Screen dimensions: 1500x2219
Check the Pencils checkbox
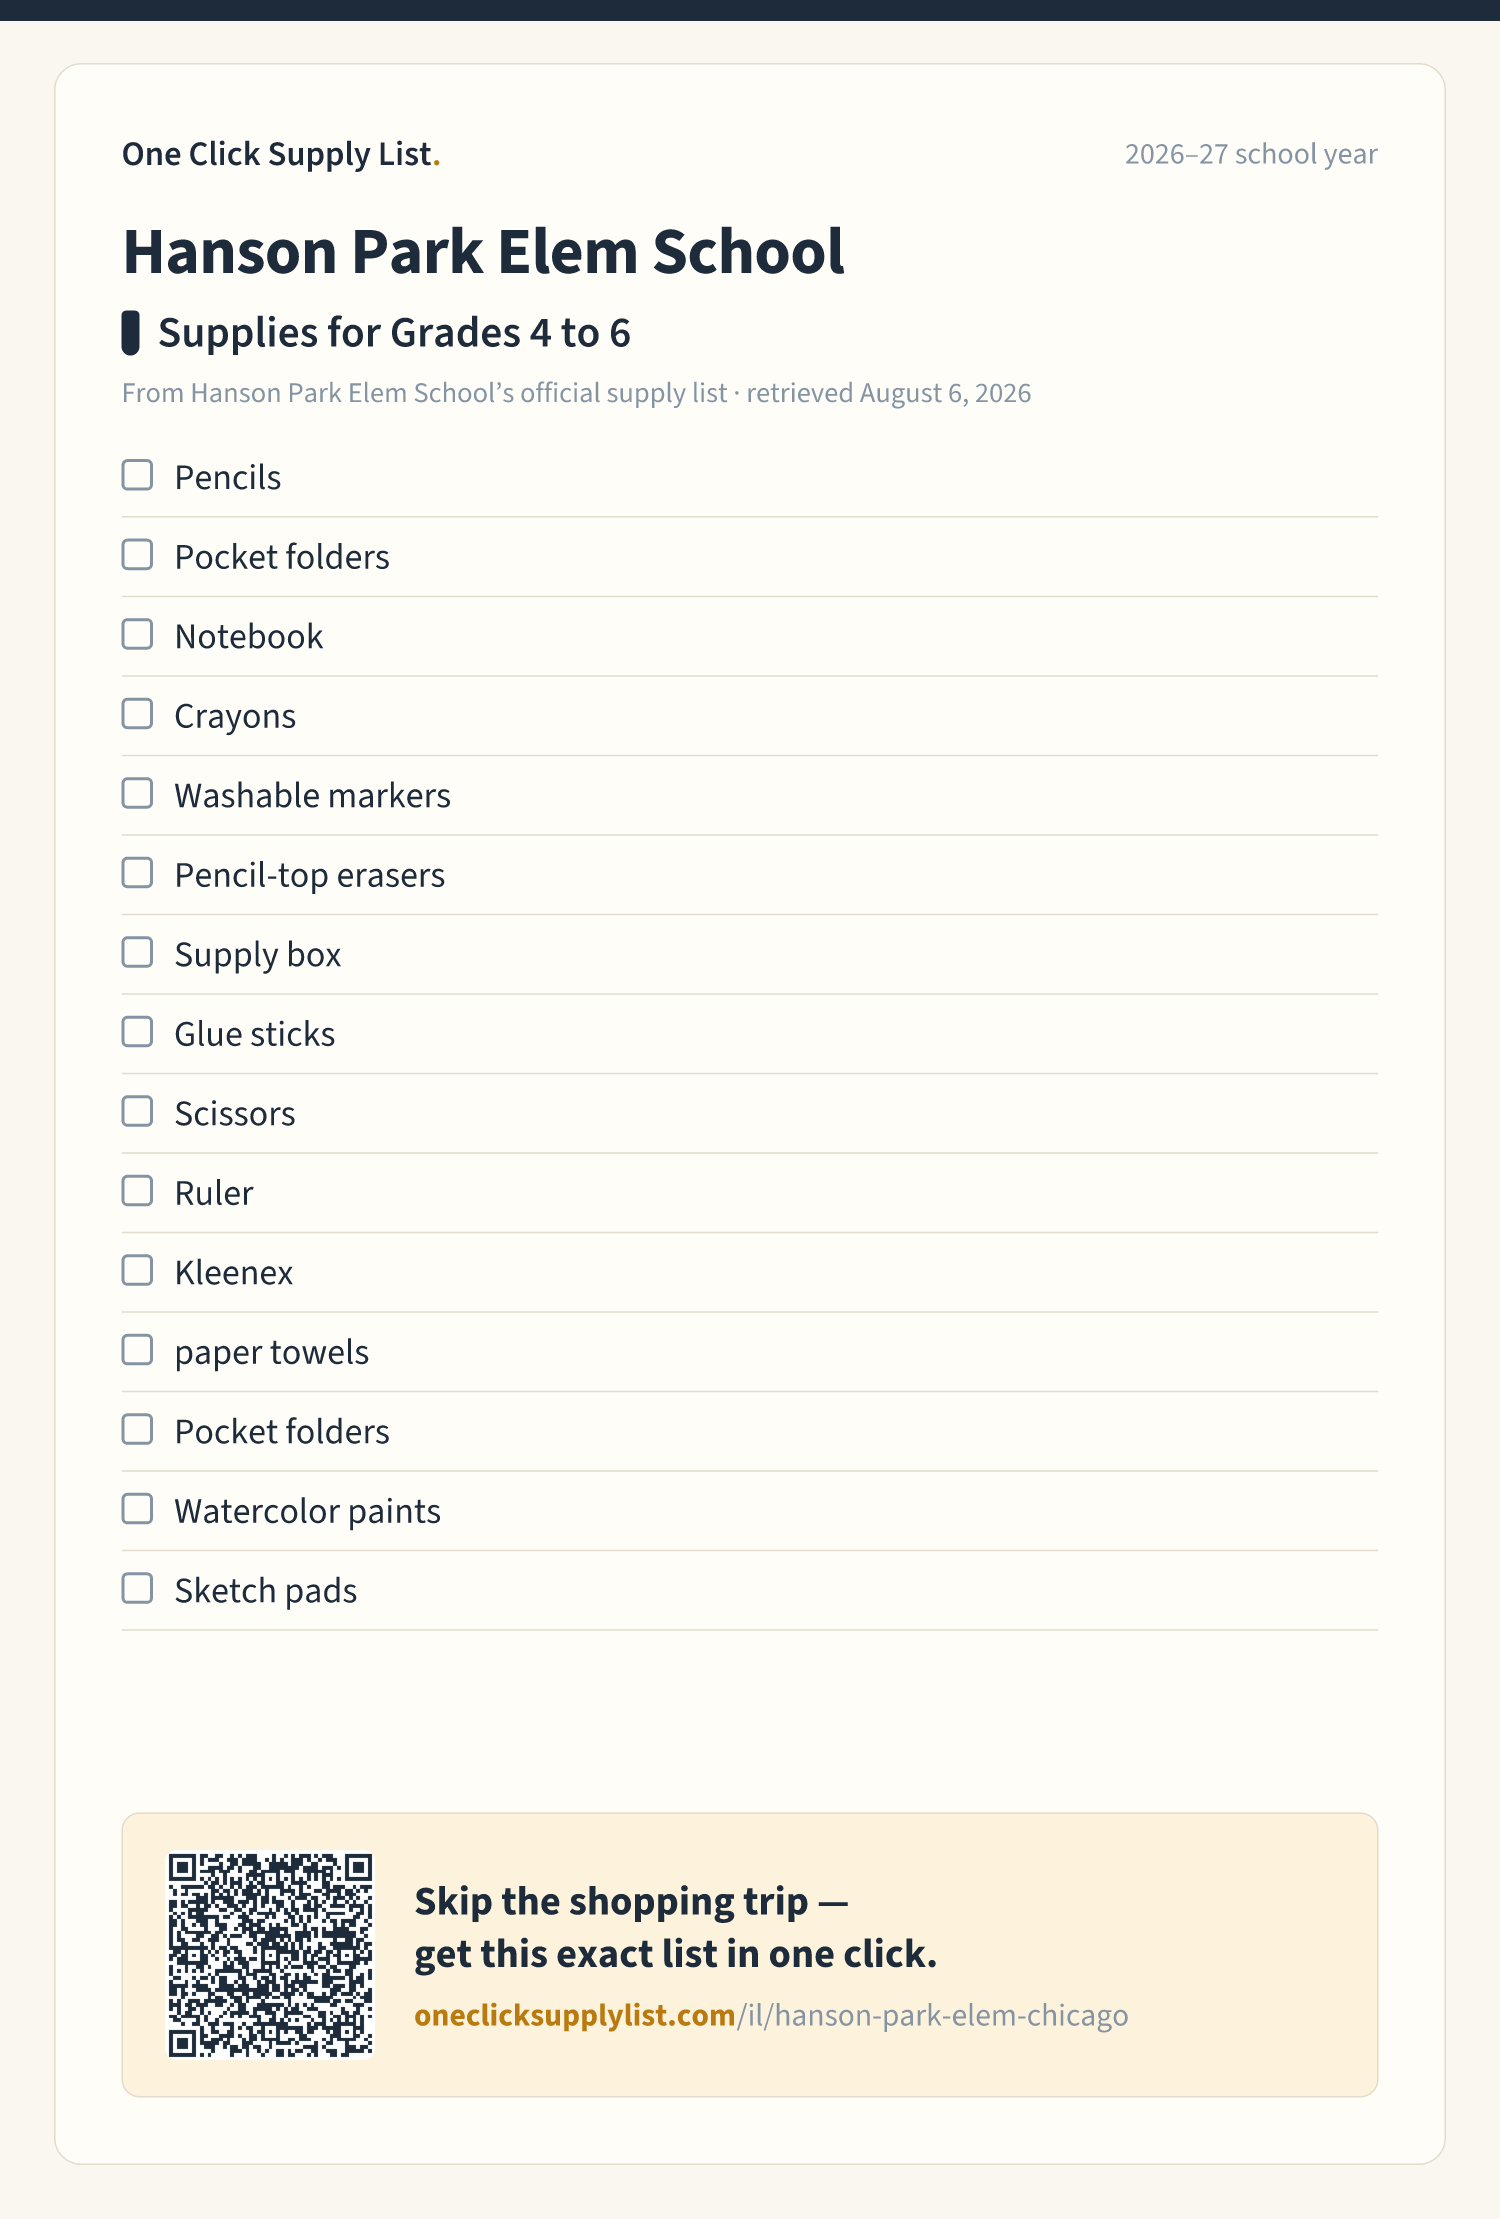[137, 475]
